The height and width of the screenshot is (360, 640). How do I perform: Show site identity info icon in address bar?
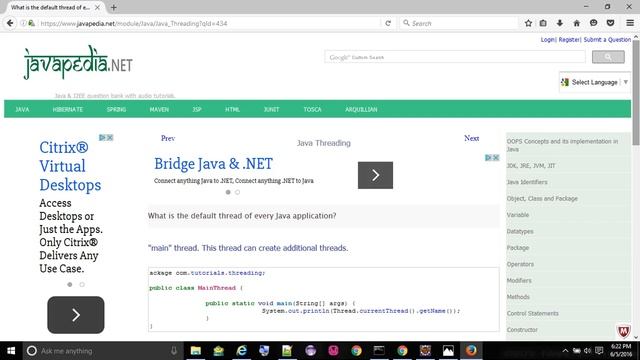(x=23, y=23)
